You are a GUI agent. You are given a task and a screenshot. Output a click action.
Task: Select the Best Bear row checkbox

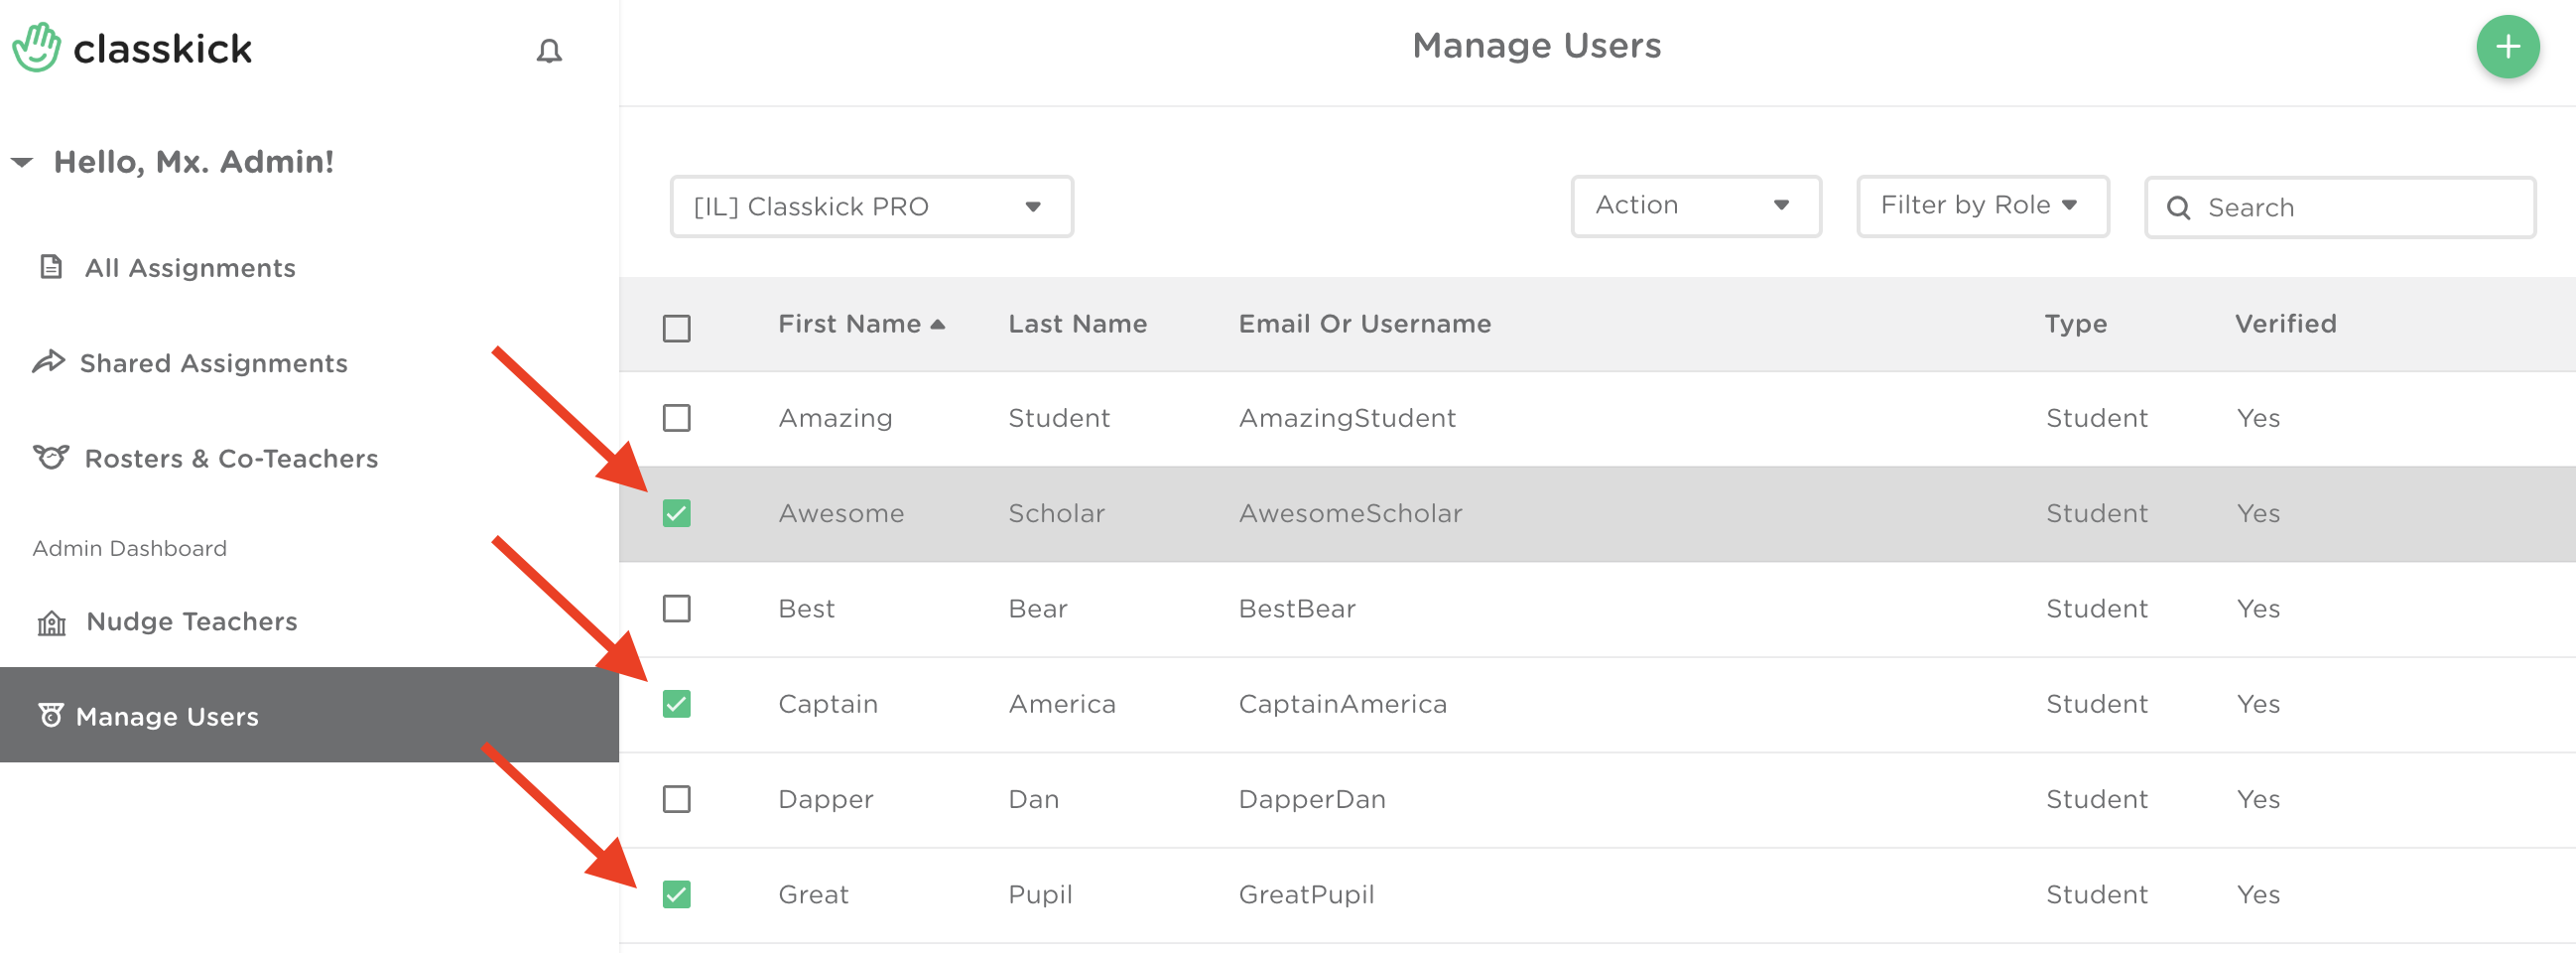676,609
